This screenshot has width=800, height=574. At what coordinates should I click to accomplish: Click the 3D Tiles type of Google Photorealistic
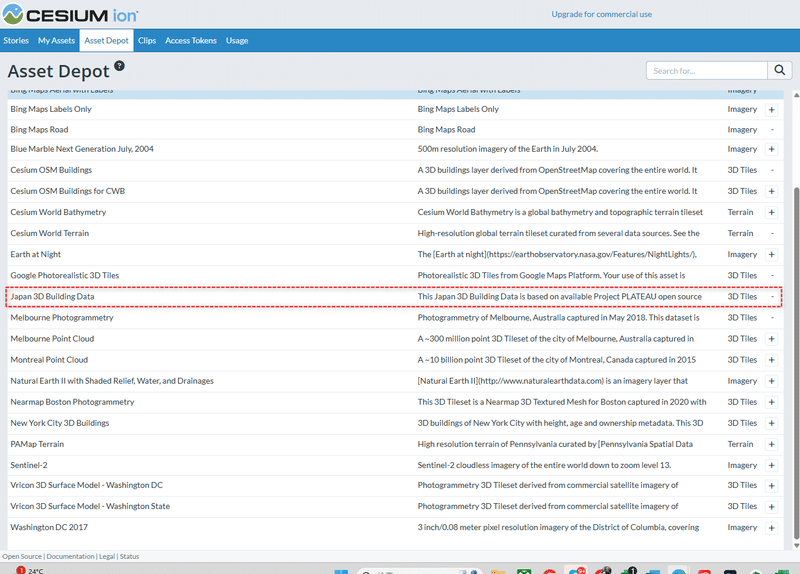pyautogui.click(x=742, y=276)
